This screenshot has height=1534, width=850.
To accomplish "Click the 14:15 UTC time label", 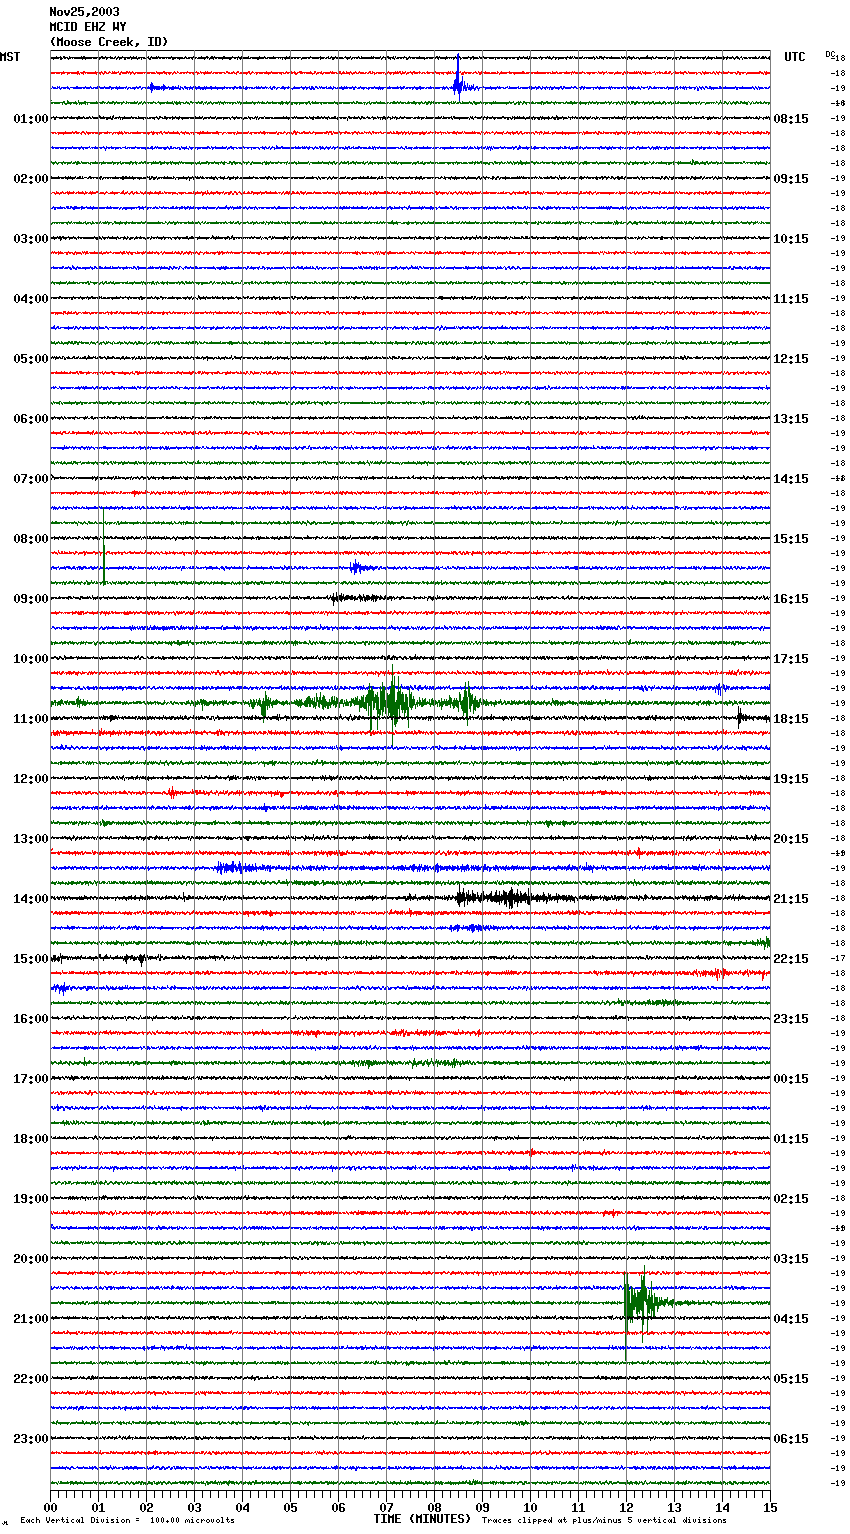I will click(791, 479).
